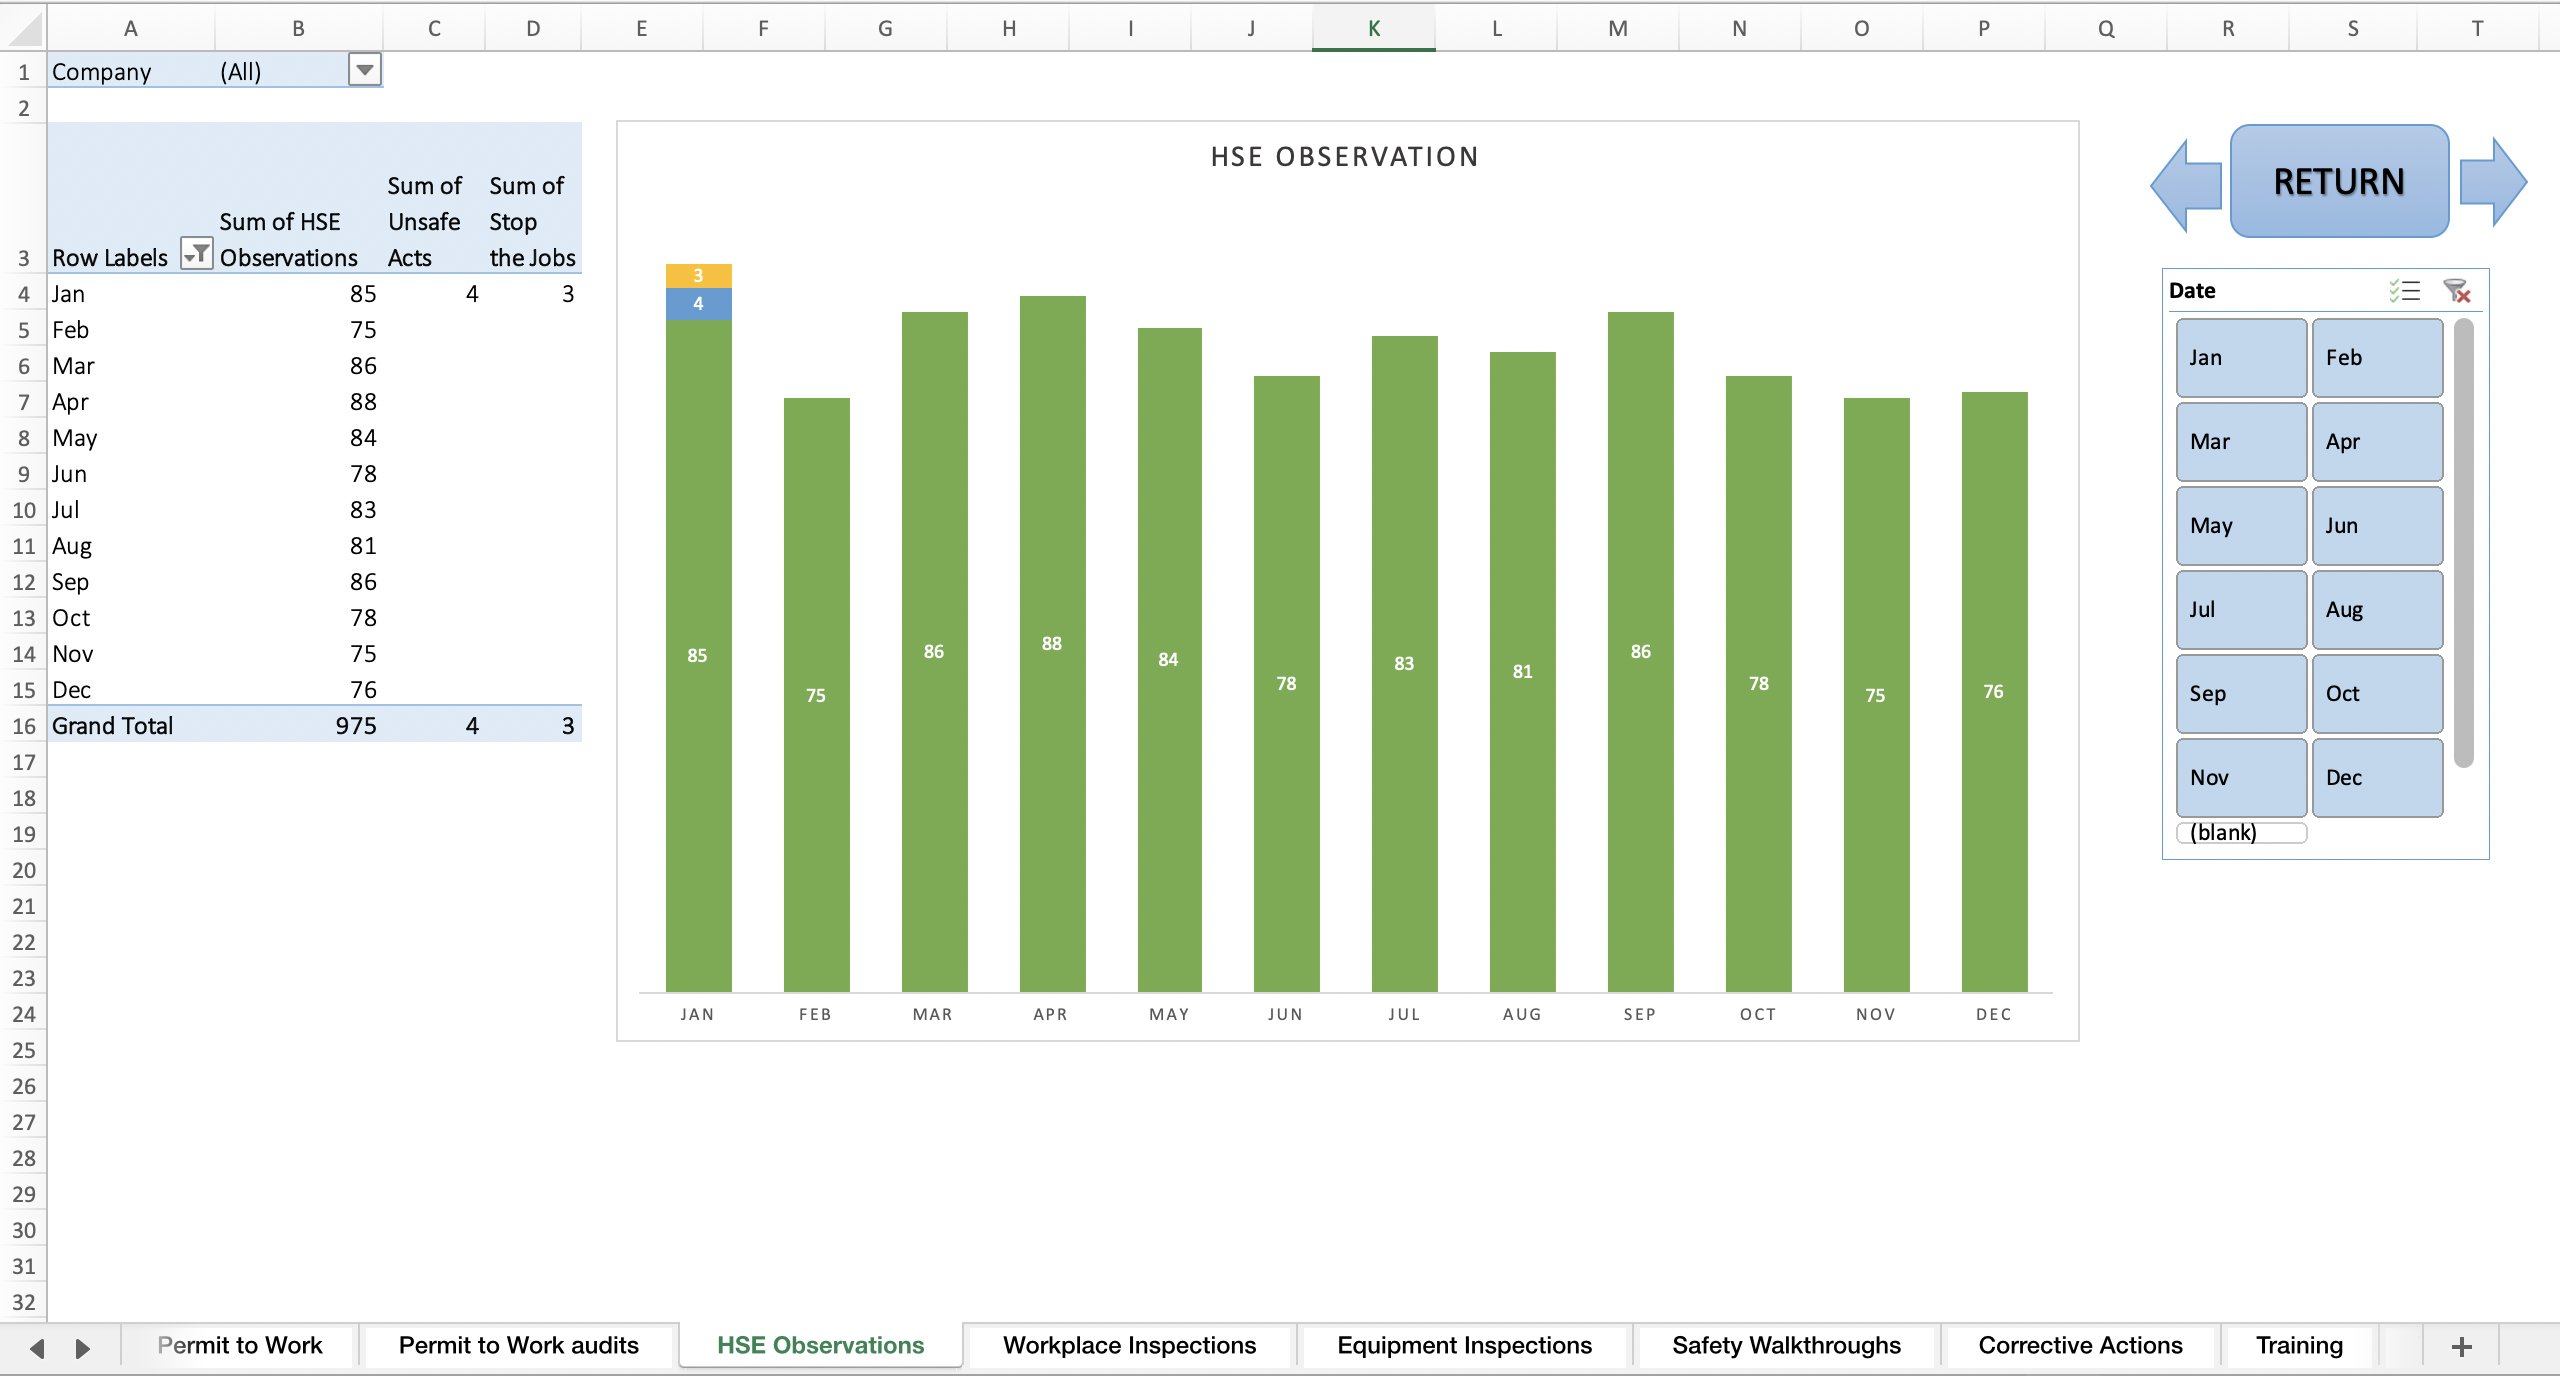2560x1376 pixels.
Task: Click the next-sheet navigation arrow
Action: click(x=82, y=1345)
